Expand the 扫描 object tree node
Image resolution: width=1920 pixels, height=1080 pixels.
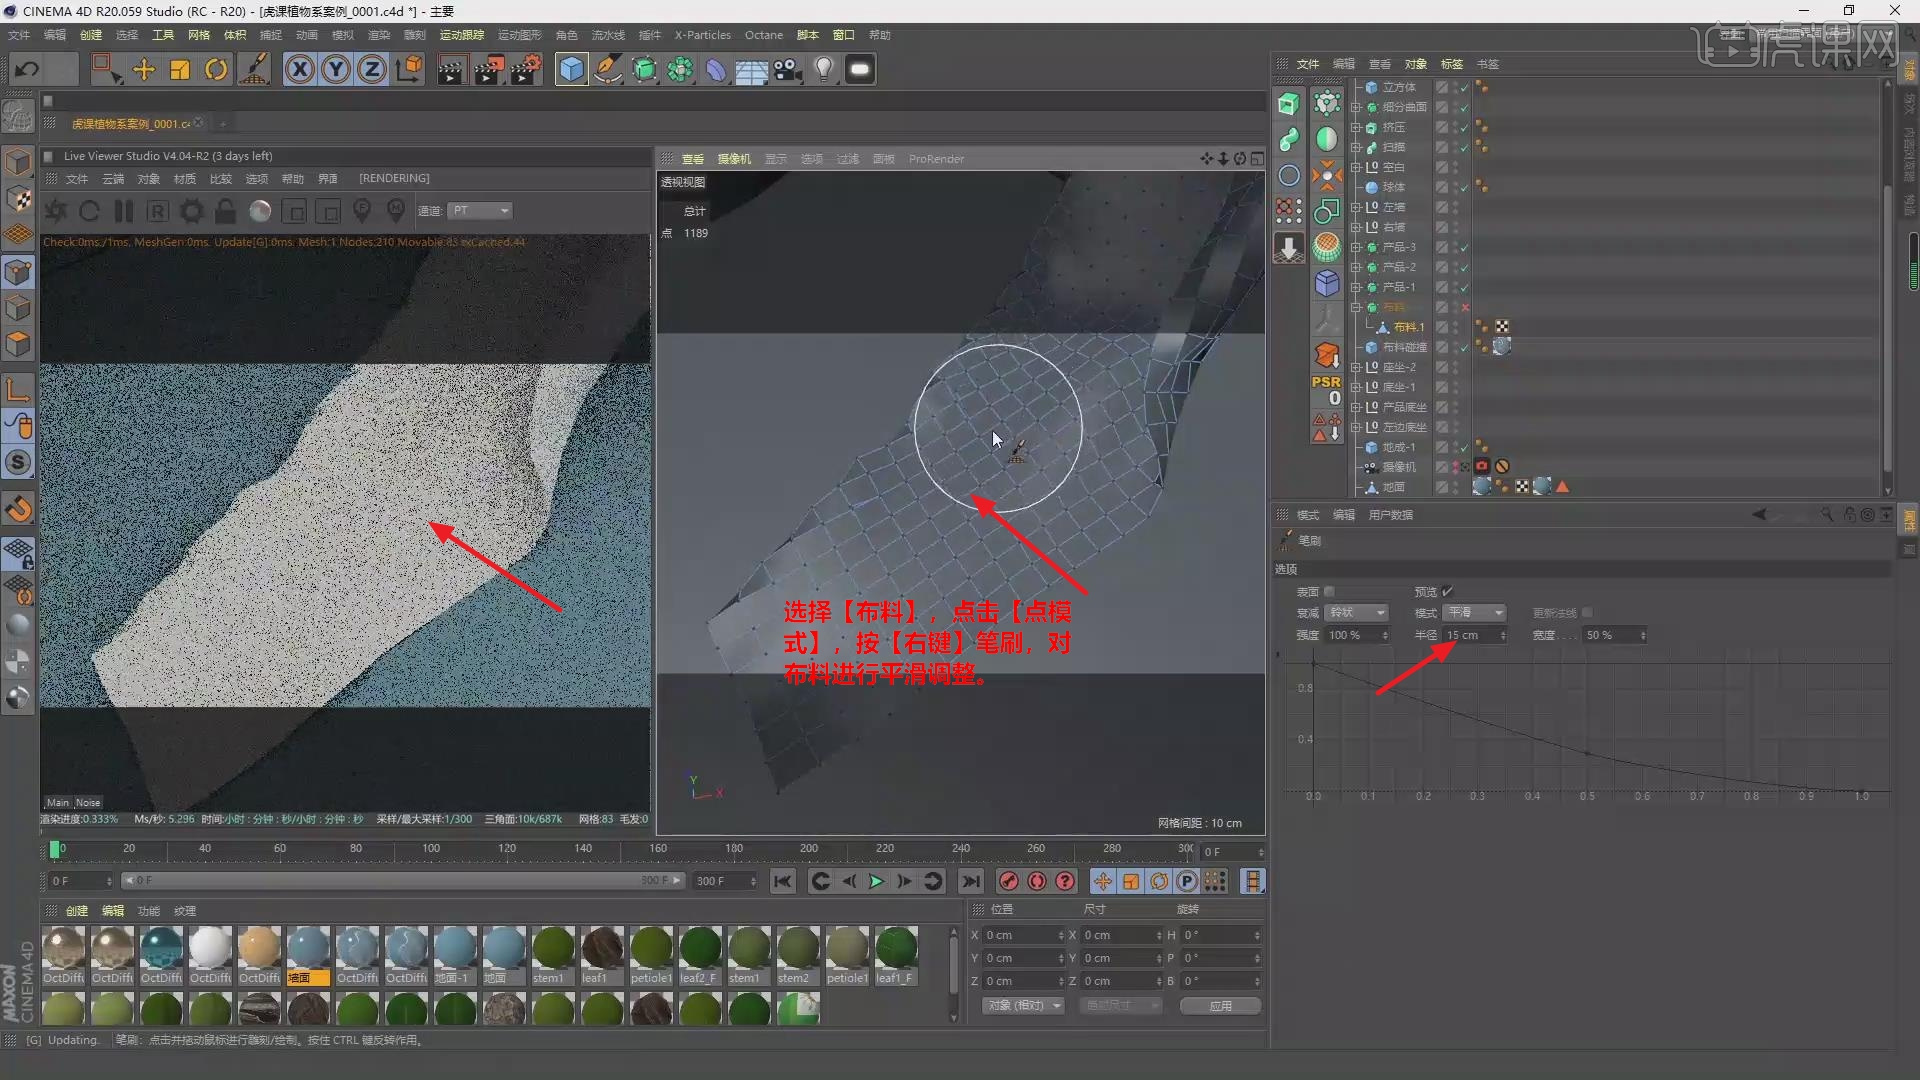pos(1356,147)
